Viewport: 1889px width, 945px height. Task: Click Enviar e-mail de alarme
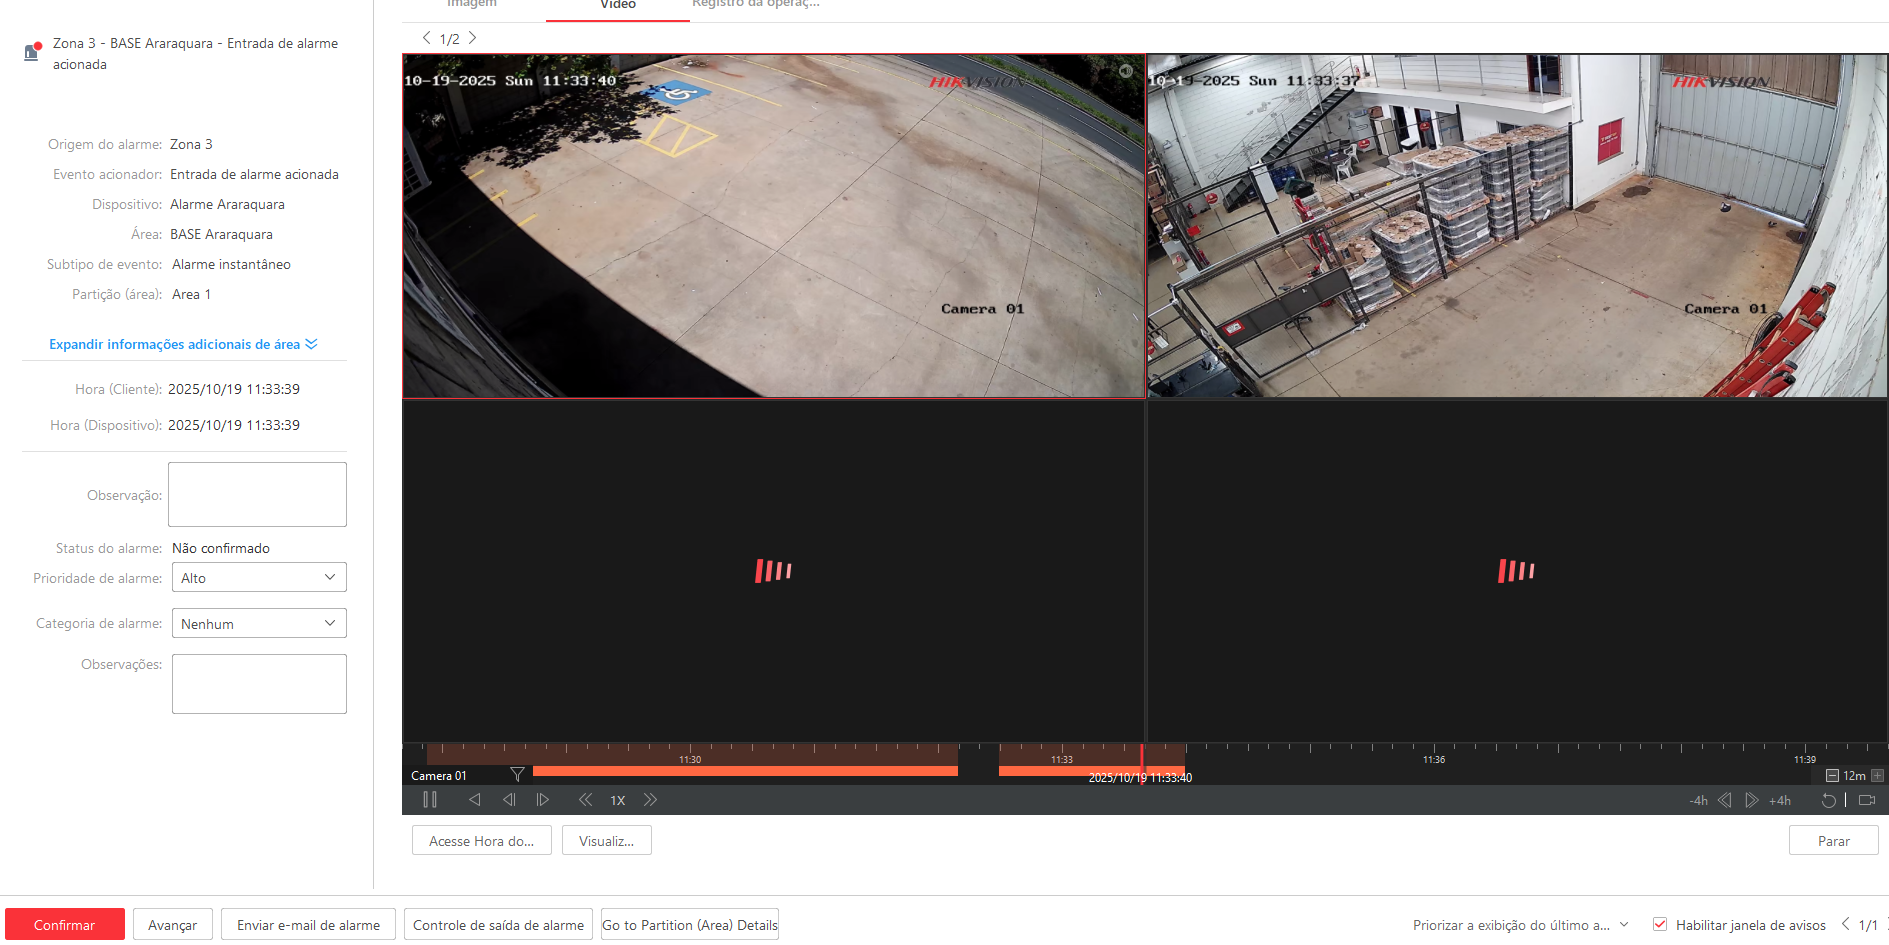pyautogui.click(x=308, y=925)
